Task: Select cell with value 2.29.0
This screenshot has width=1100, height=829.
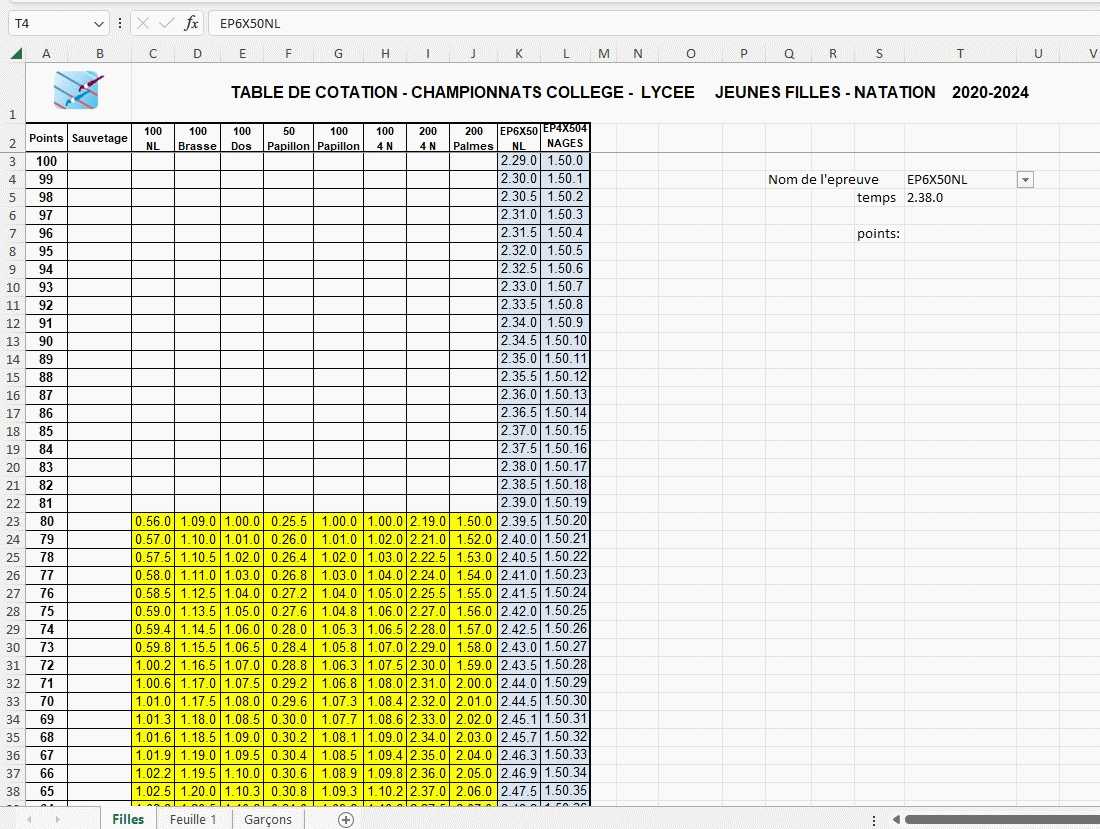Action: [x=518, y=161]
